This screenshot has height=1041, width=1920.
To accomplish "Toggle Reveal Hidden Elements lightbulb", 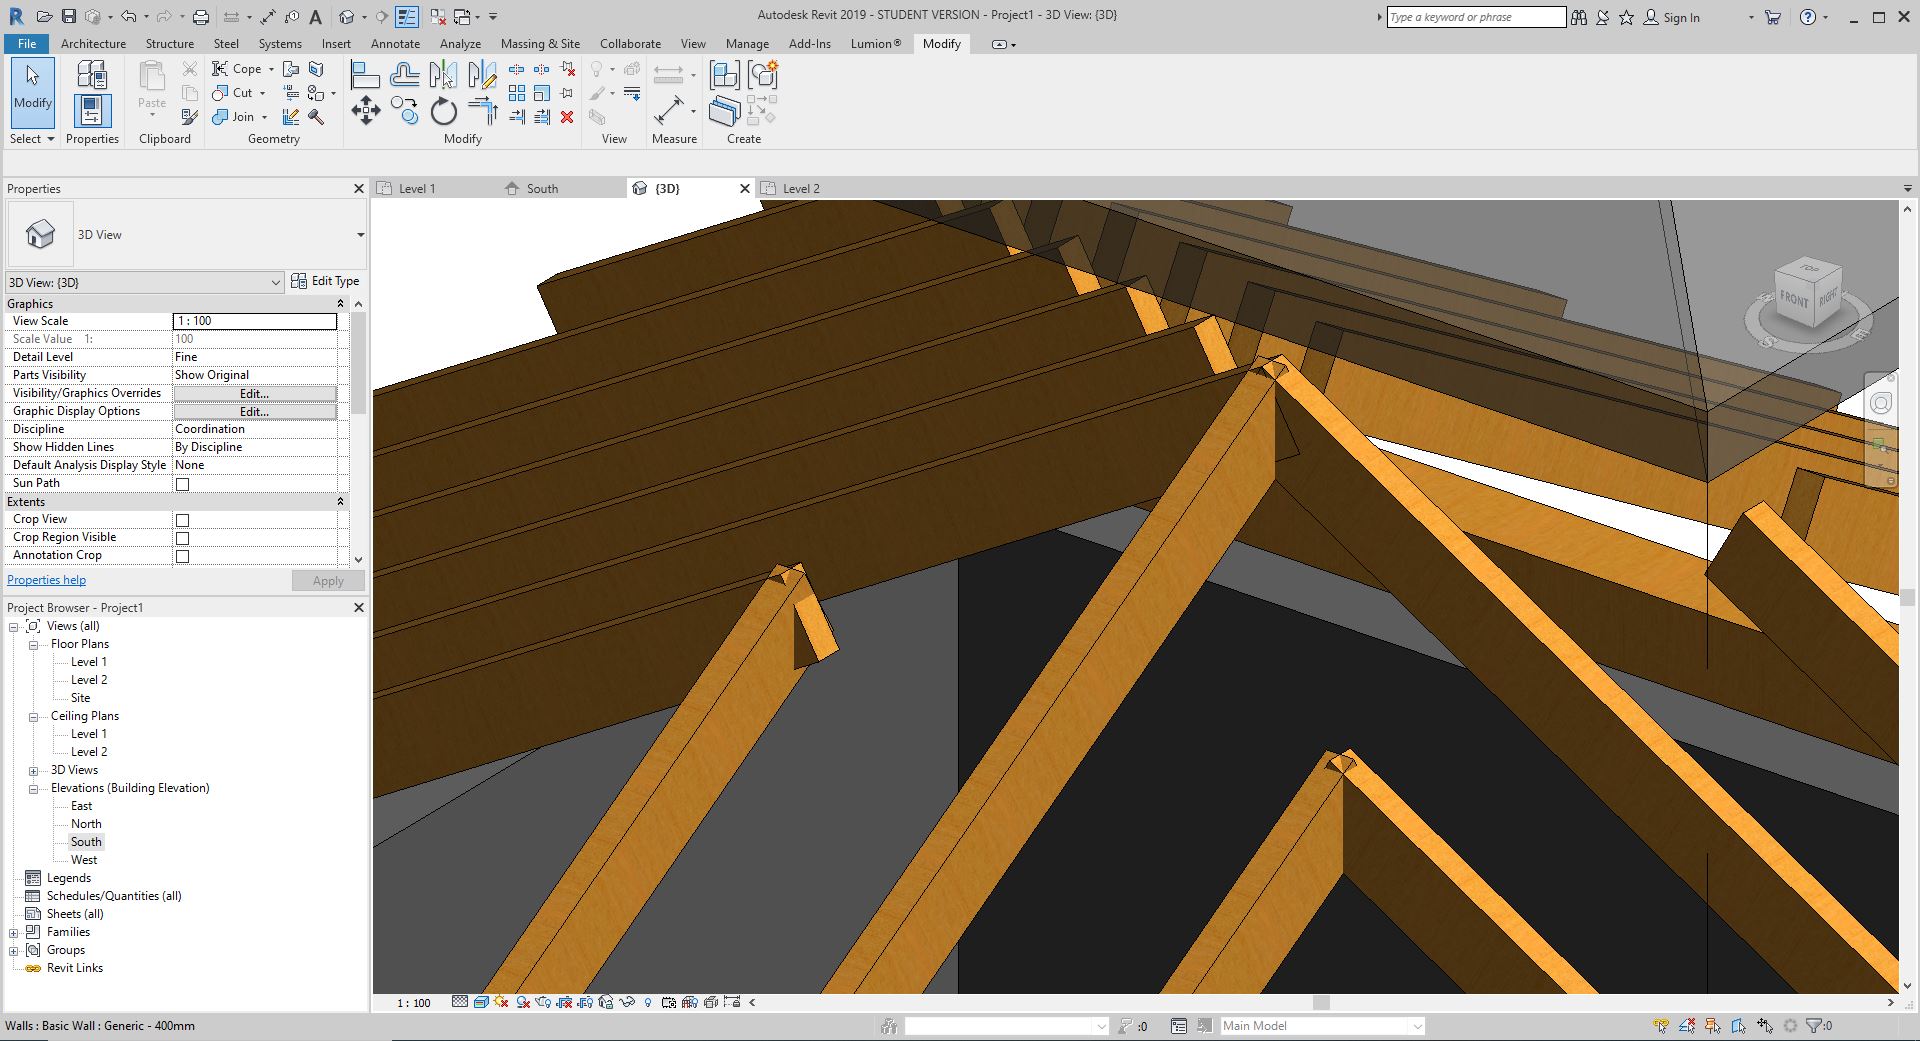I will click(x=648, y=1002).
